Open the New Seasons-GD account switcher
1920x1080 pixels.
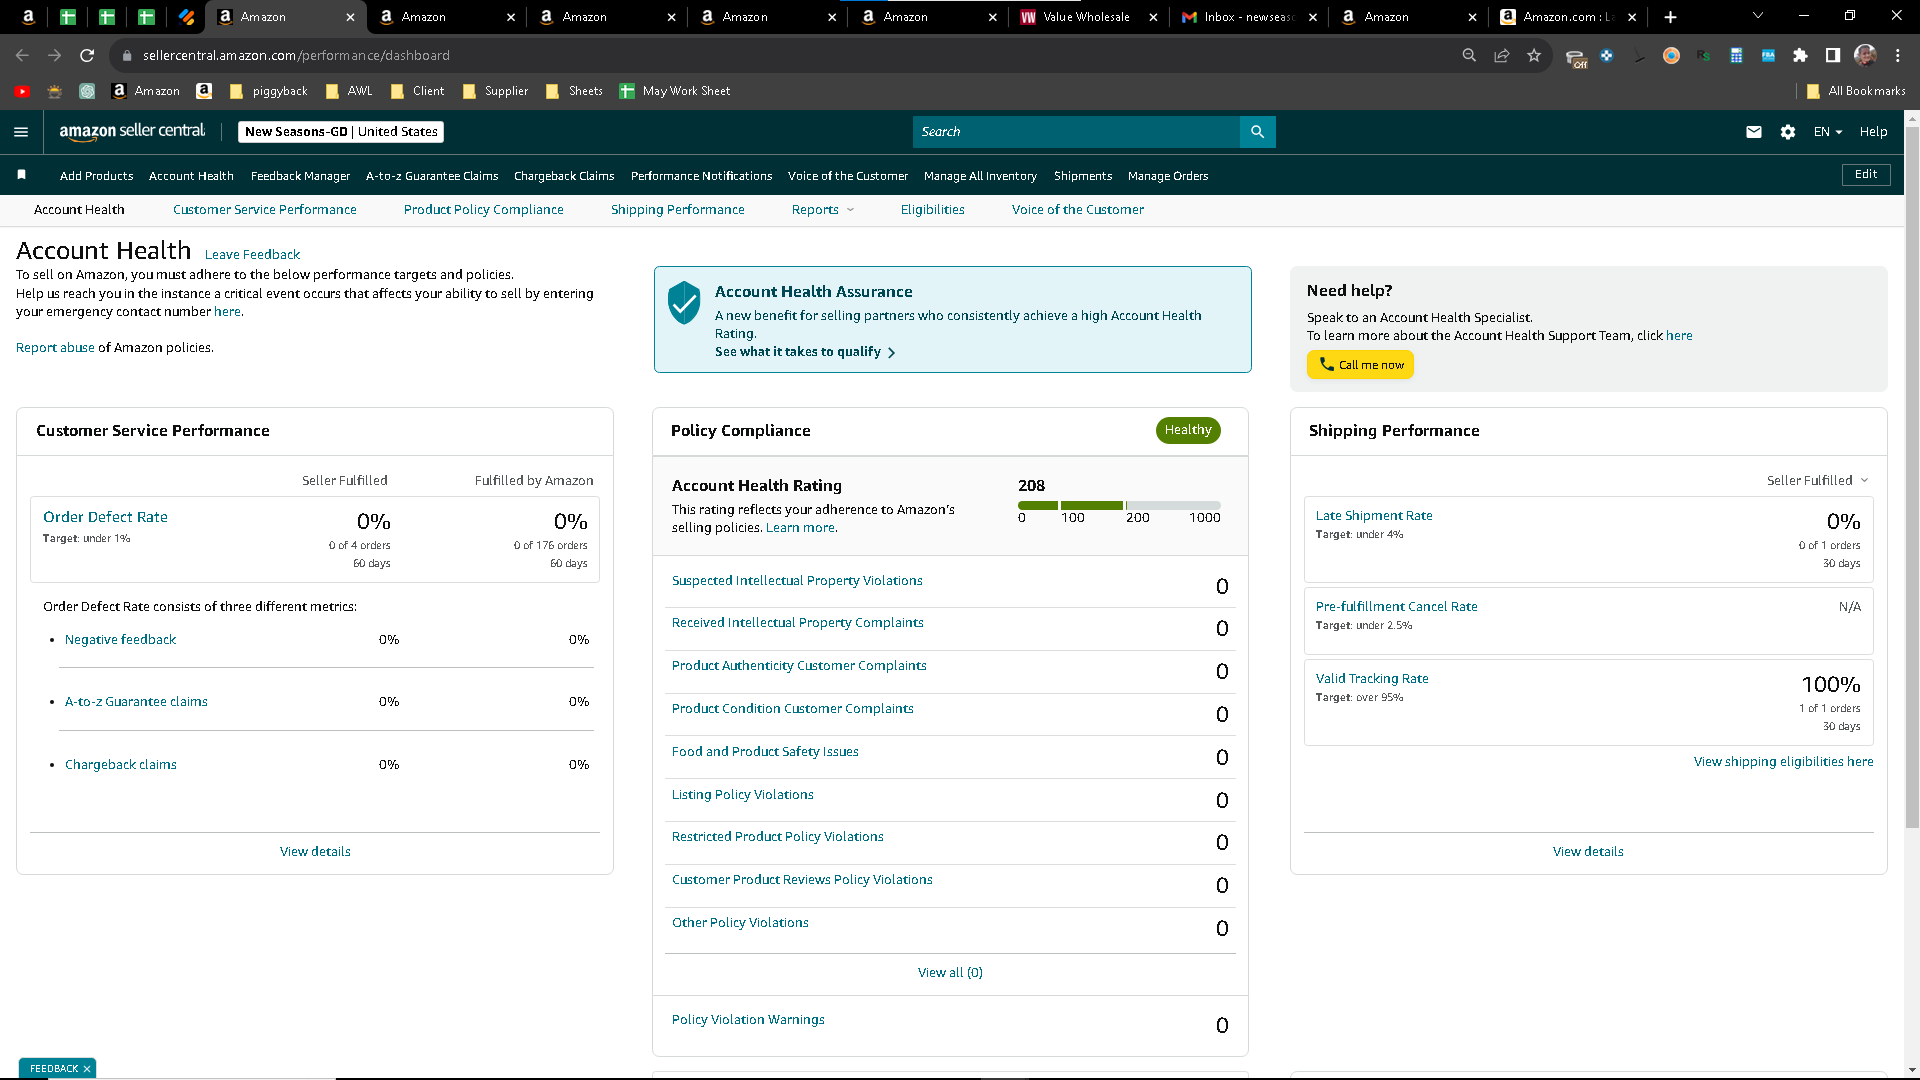tap(341, 132)
